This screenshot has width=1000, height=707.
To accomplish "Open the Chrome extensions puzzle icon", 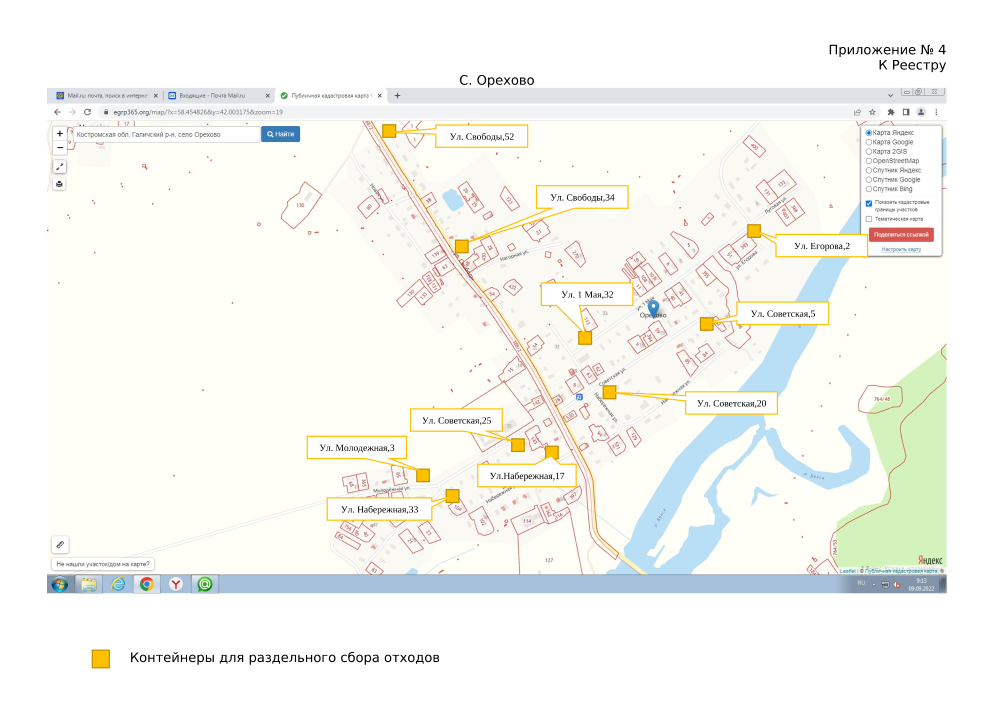I will click(x=890, y=112).
